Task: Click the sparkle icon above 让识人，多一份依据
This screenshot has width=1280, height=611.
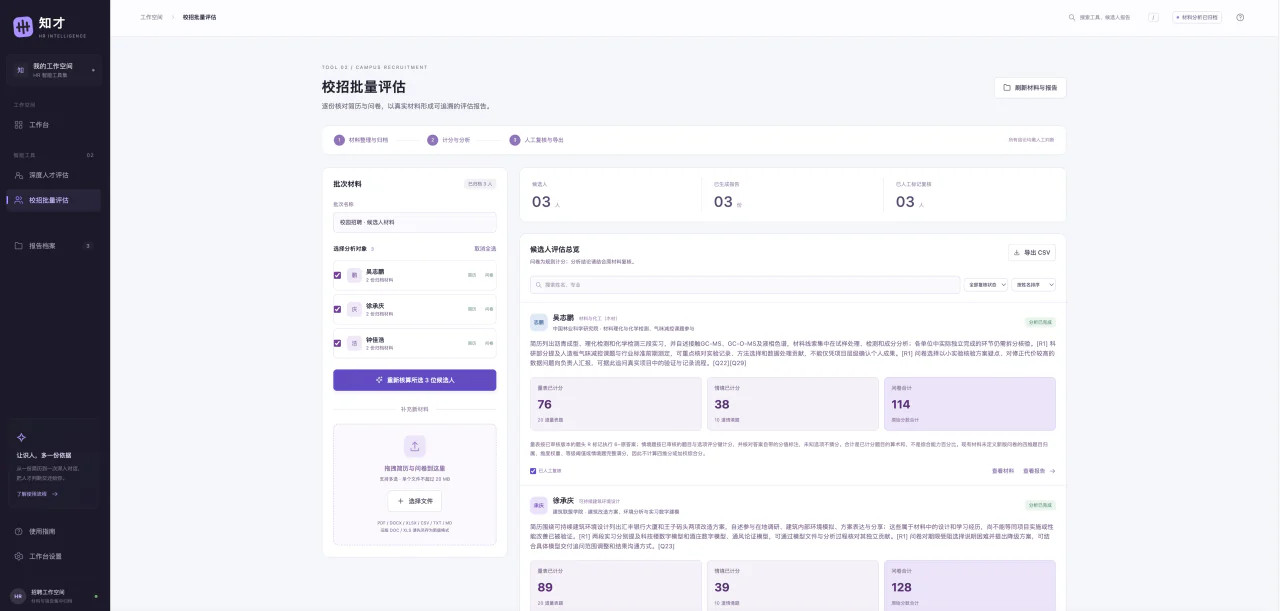Action: [x=21, y=437]
